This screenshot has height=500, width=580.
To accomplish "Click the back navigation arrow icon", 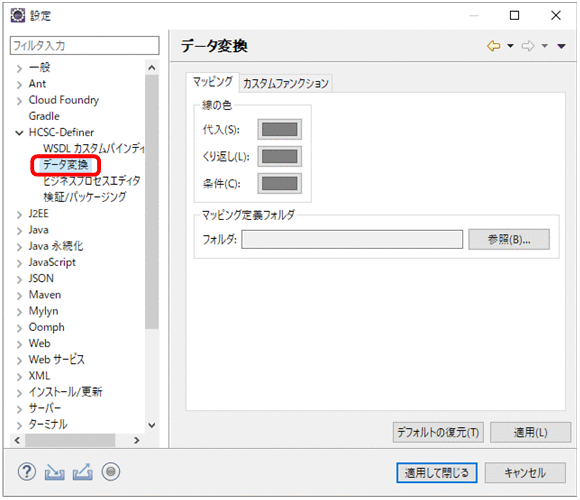I will [x=494, y=46].
